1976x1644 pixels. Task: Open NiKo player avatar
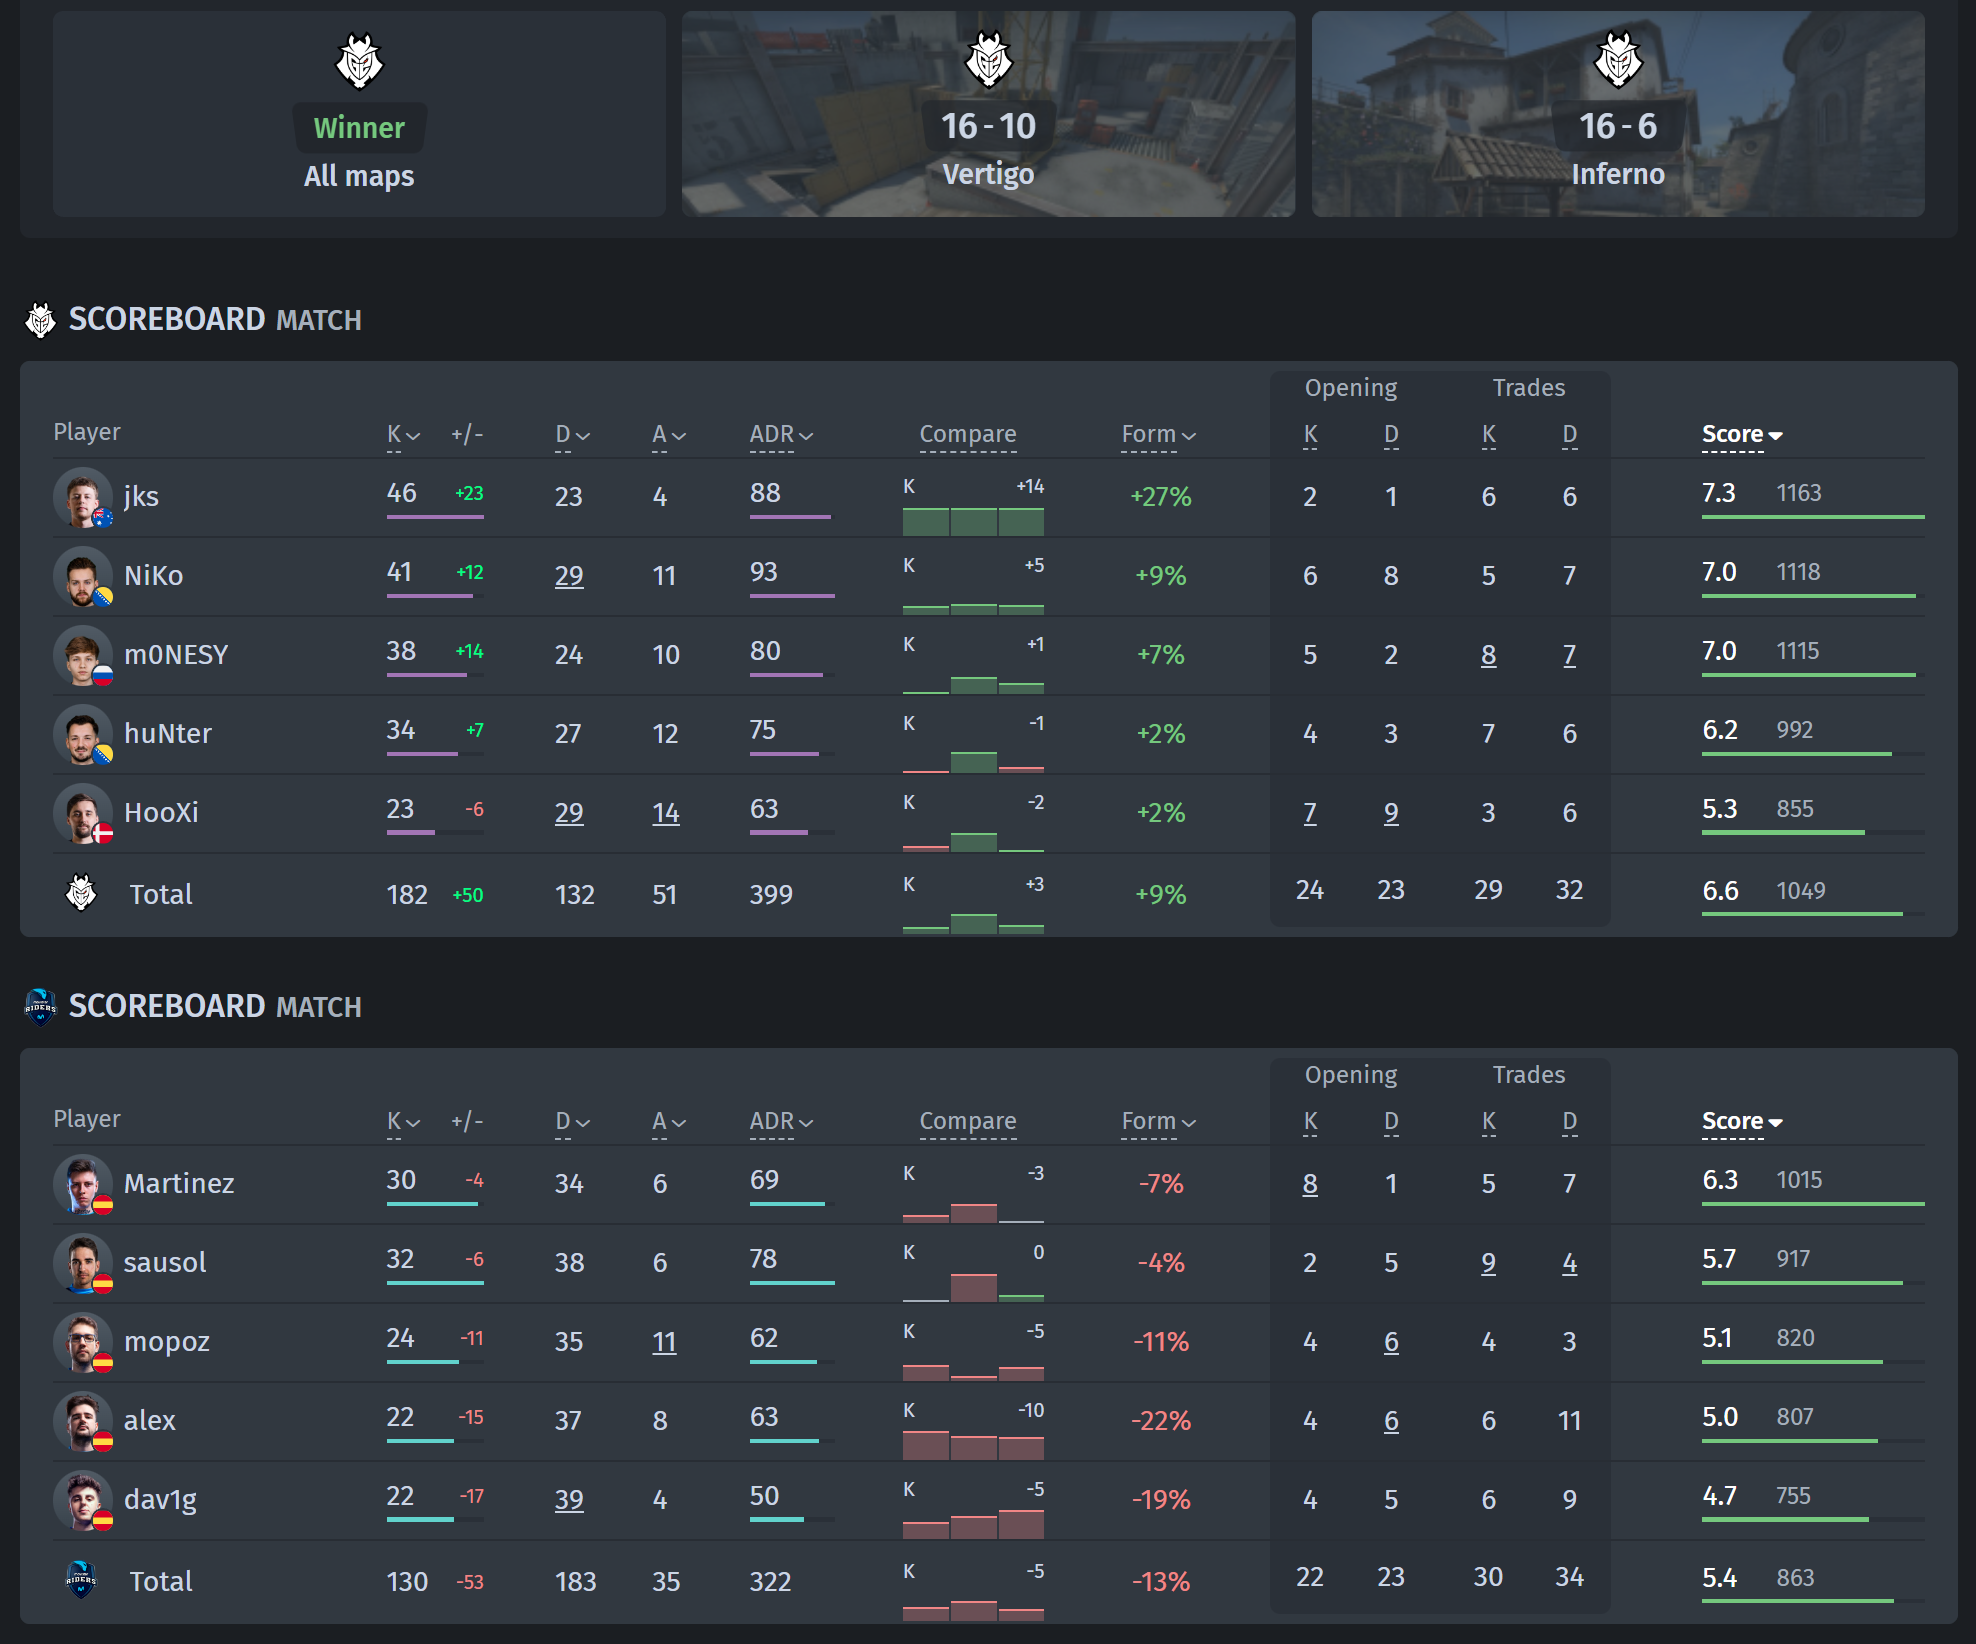tap(83, 576)
